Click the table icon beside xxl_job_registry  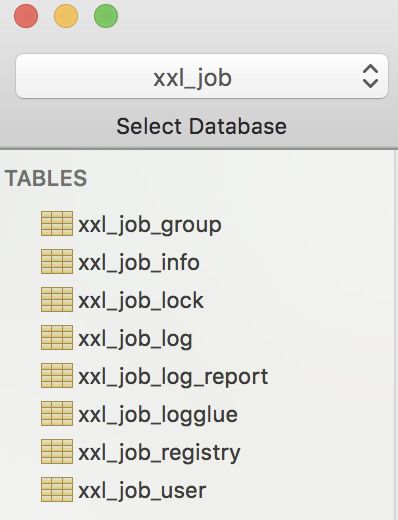57,452
